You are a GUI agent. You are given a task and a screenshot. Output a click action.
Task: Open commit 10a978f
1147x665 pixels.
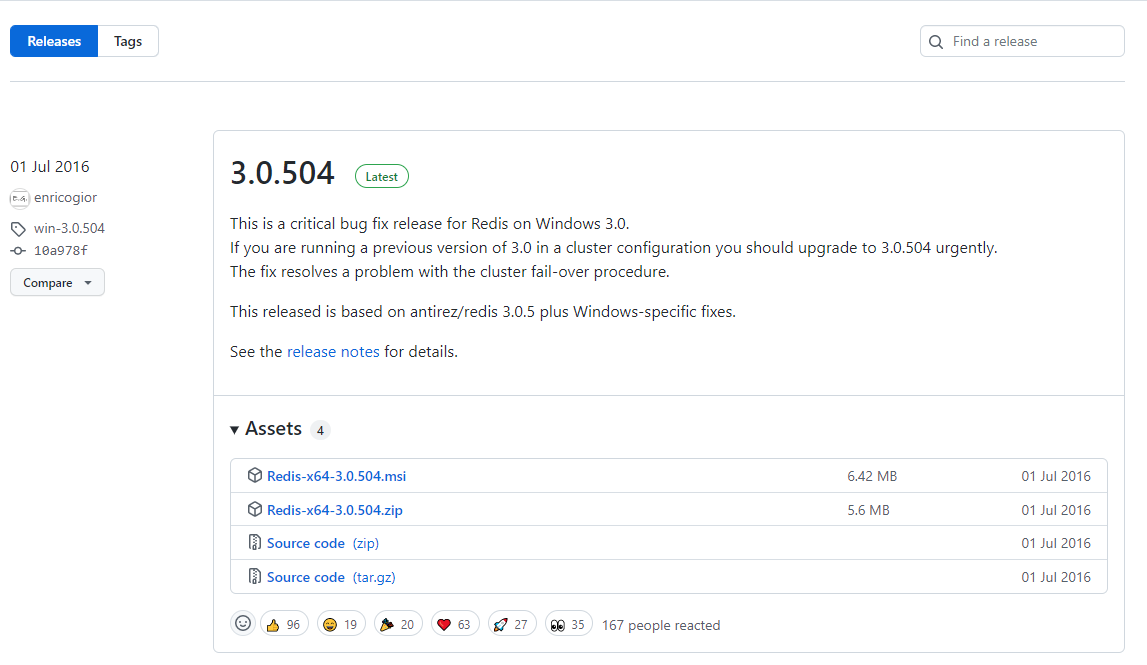point(61,251)
